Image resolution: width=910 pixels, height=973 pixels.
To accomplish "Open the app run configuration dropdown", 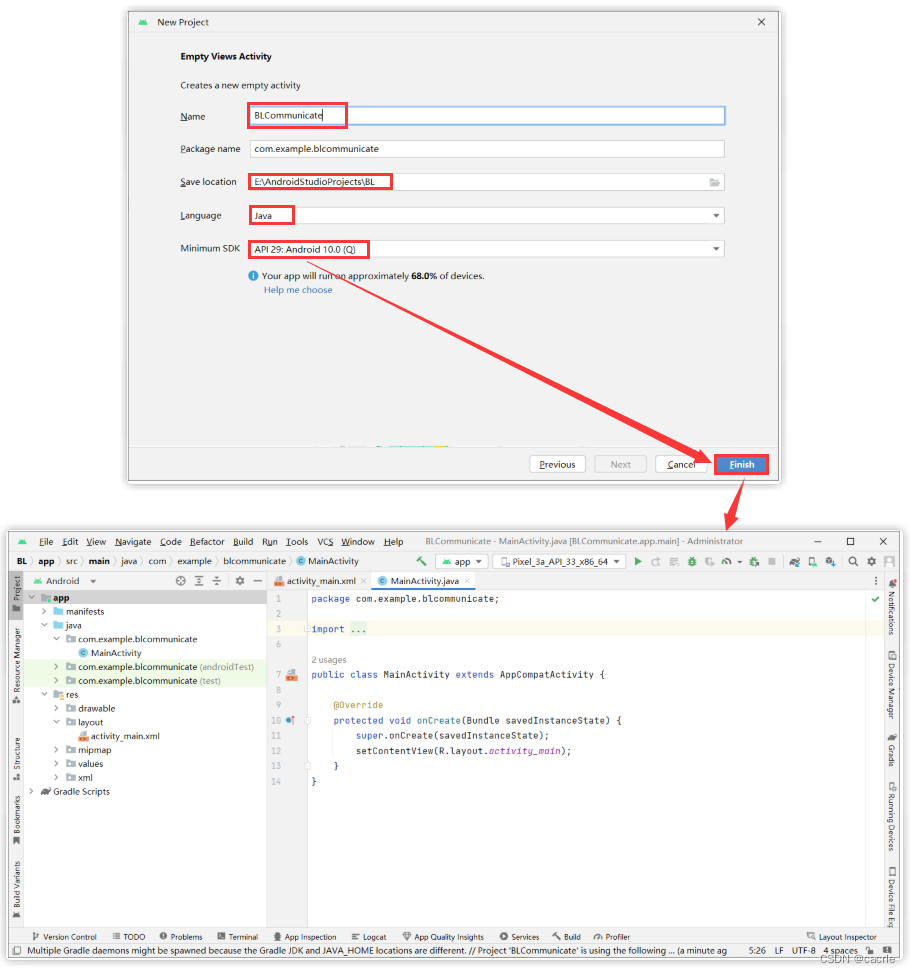I will (462, 562).
